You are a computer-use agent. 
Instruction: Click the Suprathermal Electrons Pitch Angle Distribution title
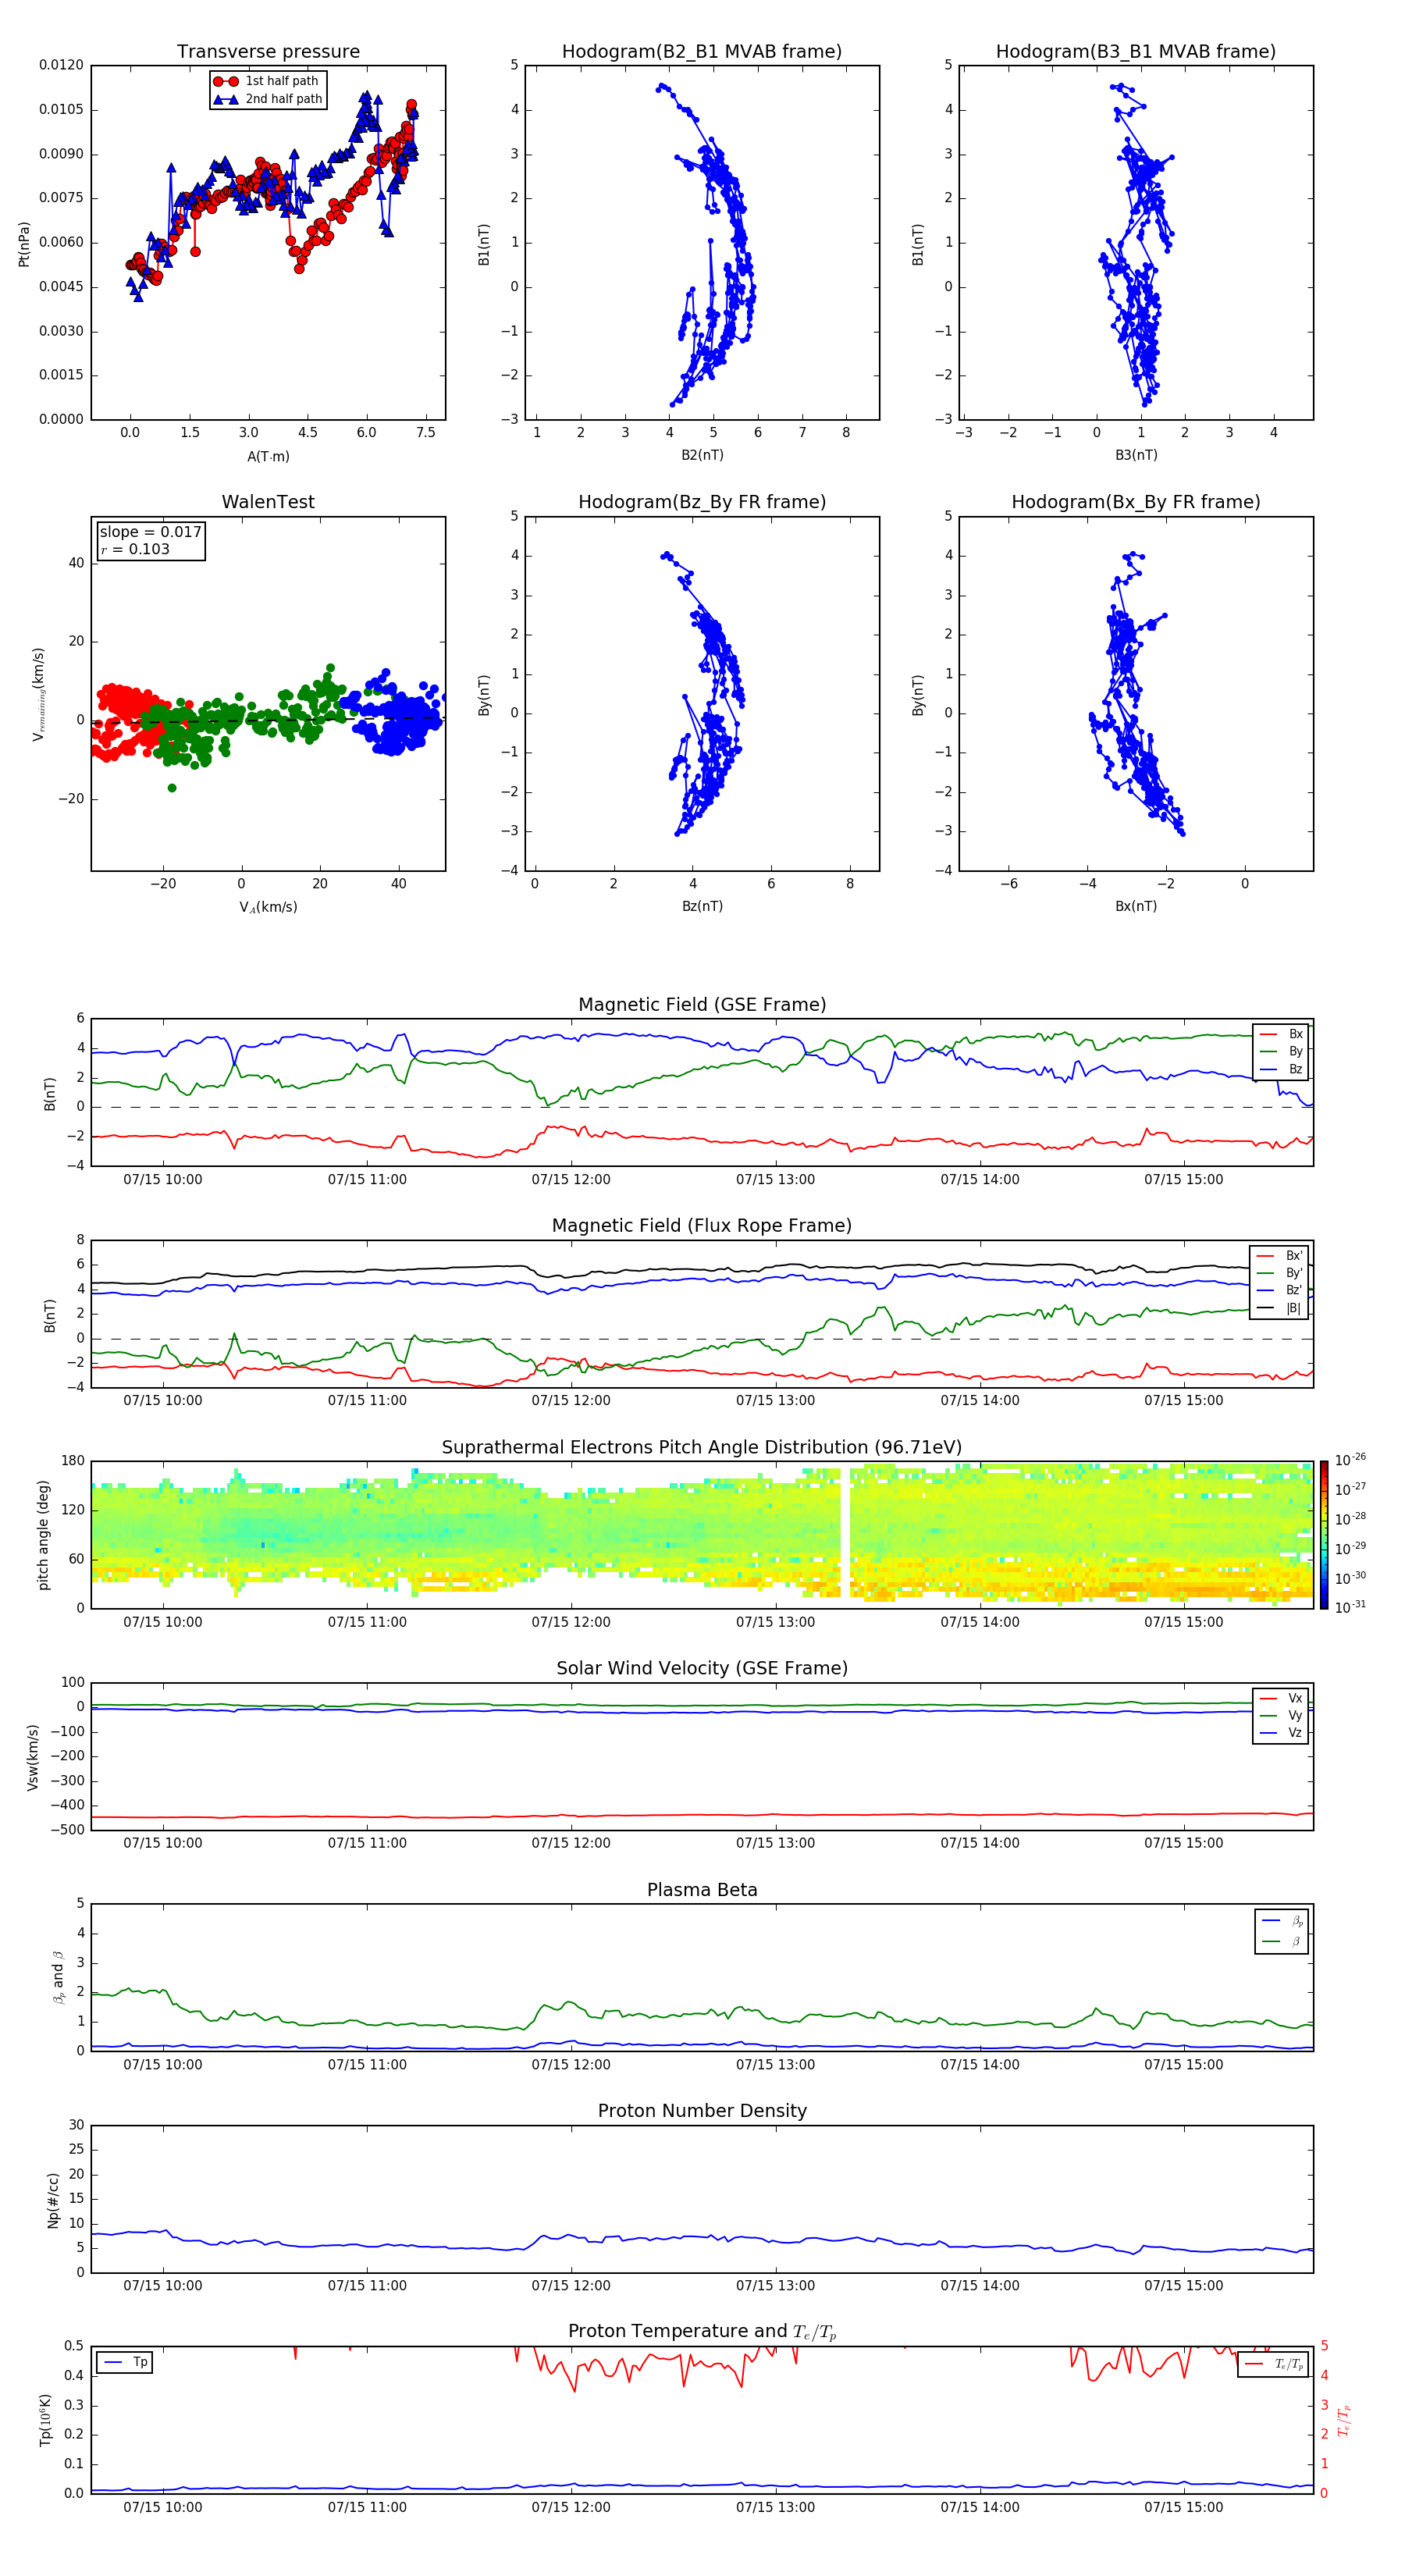coord(702,1448)
